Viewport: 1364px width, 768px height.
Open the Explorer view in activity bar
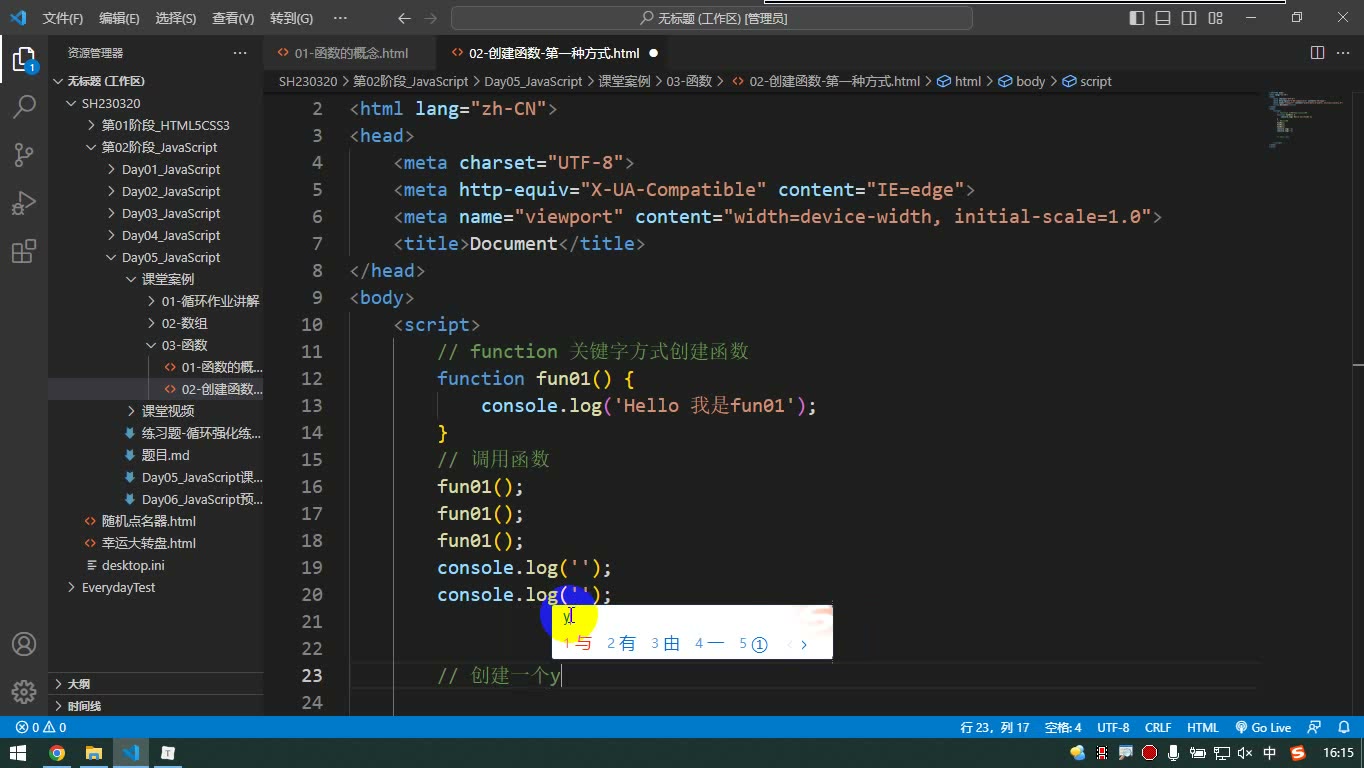pos(23,59)
